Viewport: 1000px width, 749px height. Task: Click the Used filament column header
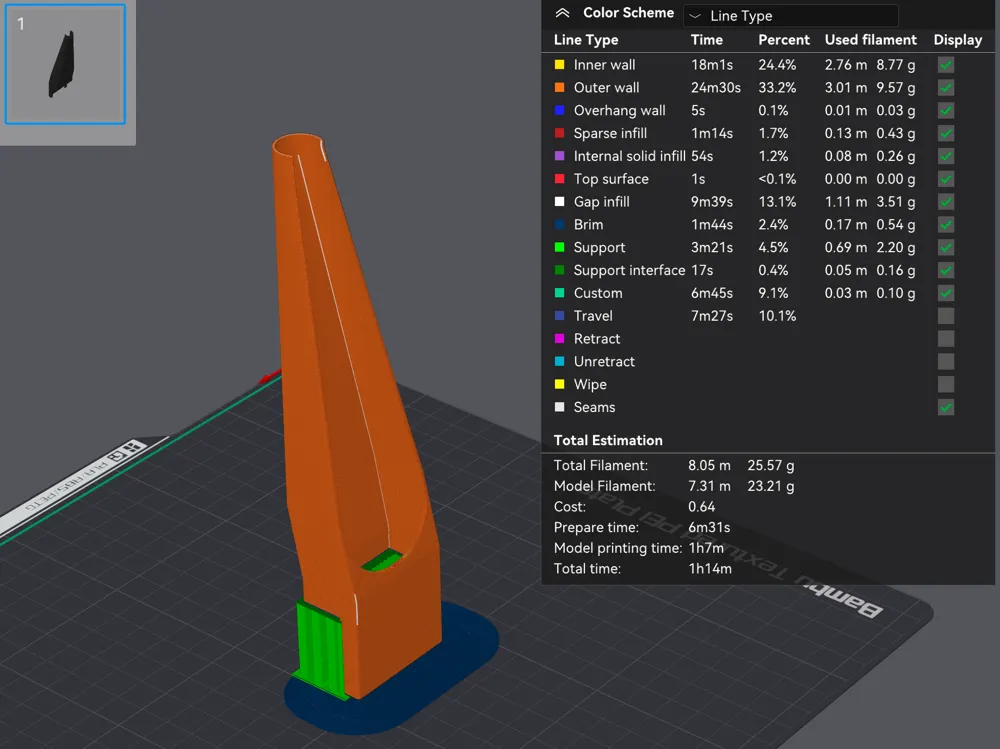(871, 40)
